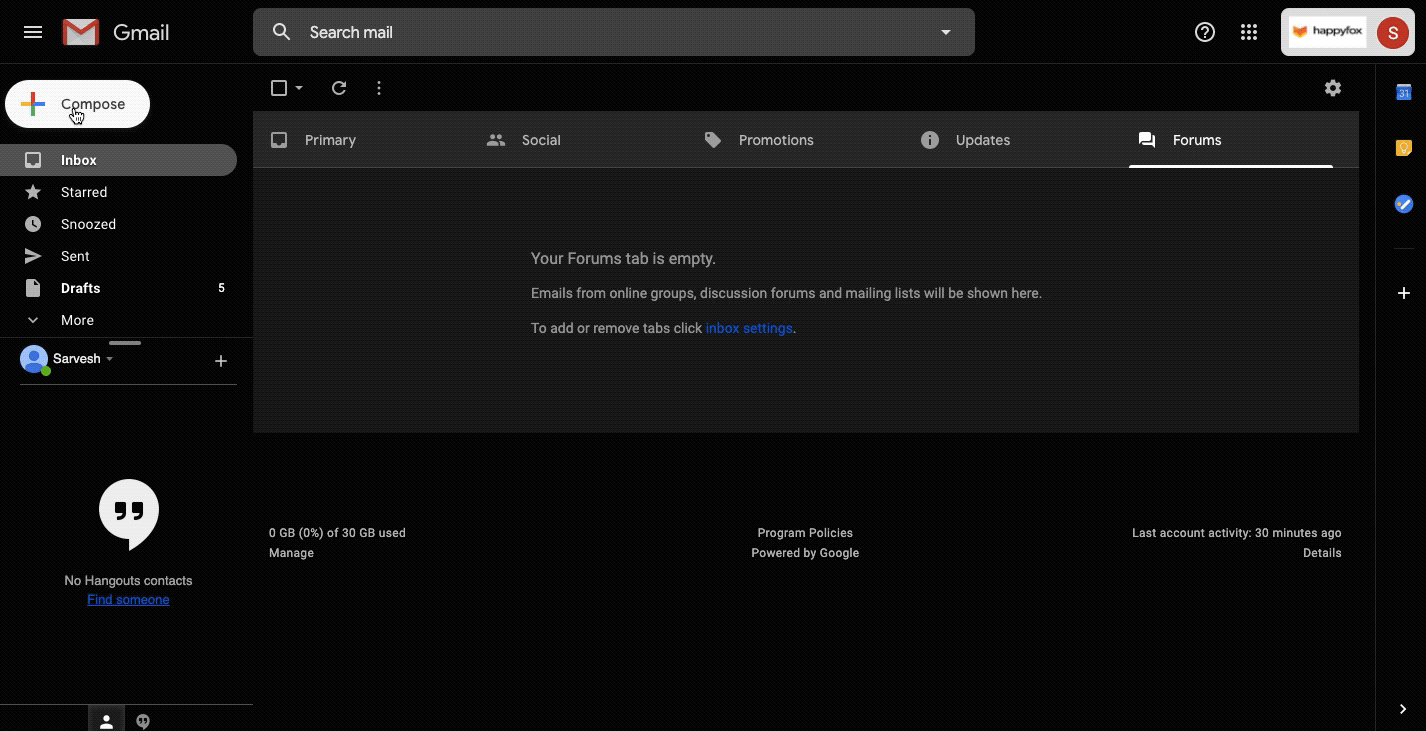Click the refresh mail icon
This screenshot has width=1426, height=731.
[x=339, y=88]
